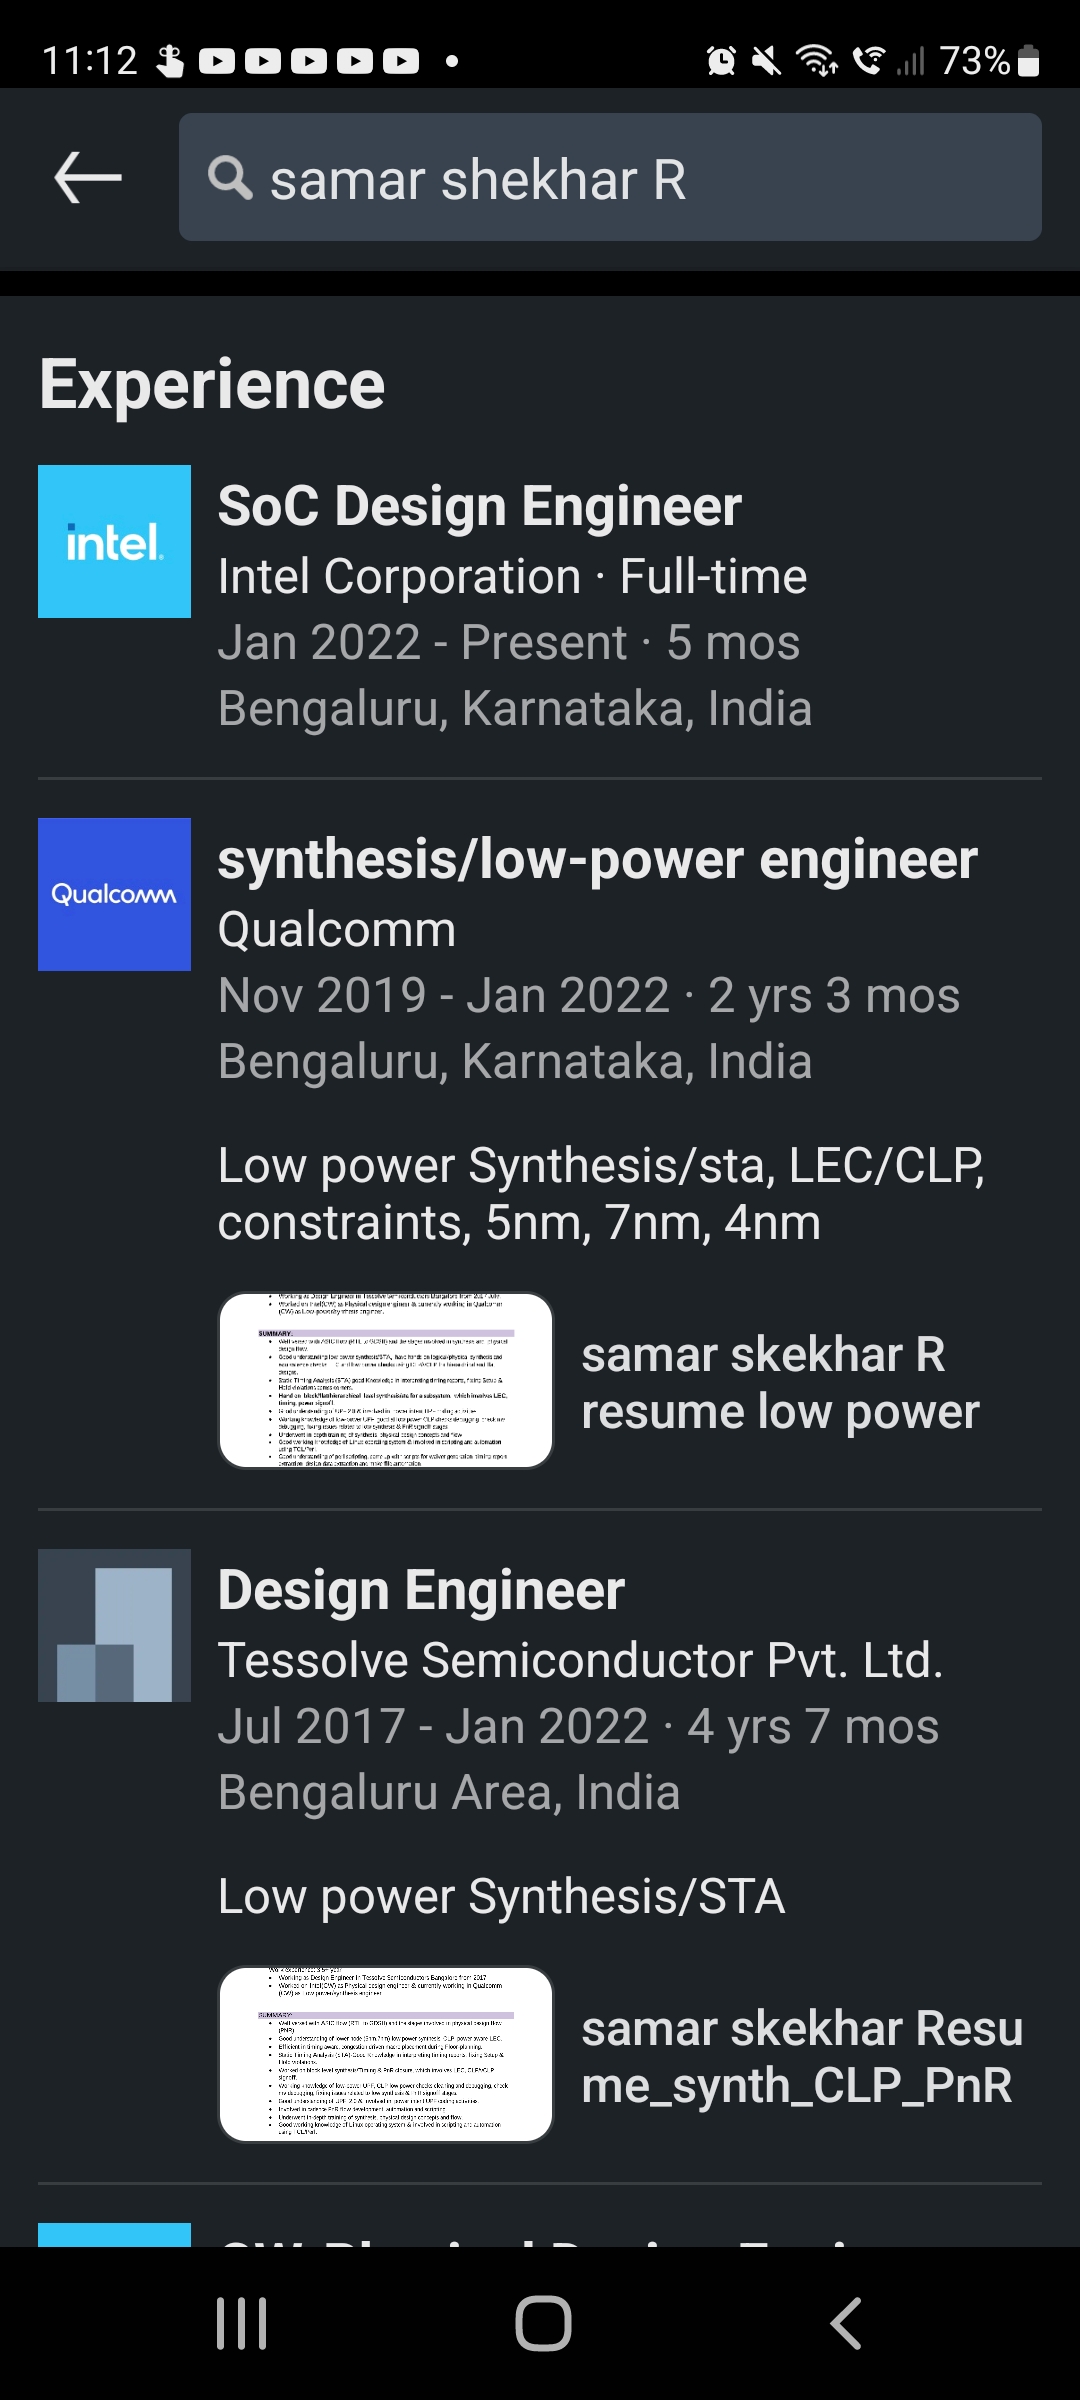Image resolution: width=1080 pixels, height=2400 pixels.
Task: Open the Qualcomm company logo
Action: click(x=114, y=894)
